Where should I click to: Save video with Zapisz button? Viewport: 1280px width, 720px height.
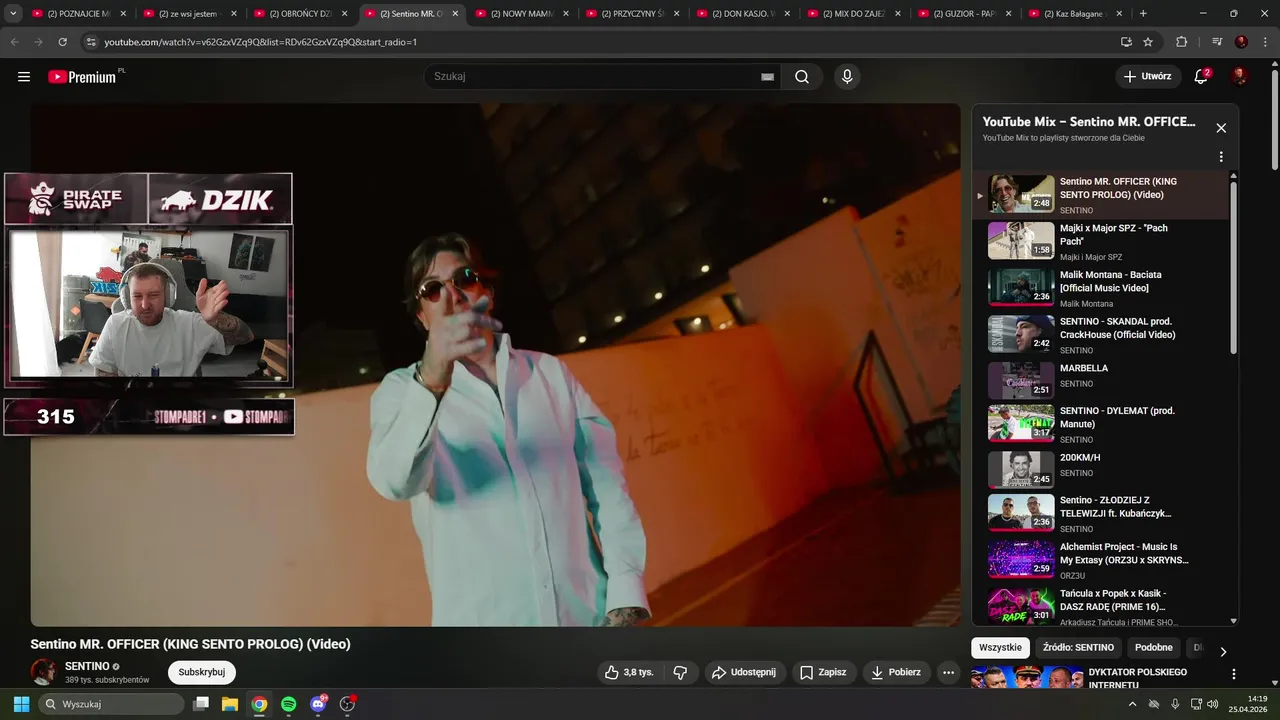coord(824,672)
